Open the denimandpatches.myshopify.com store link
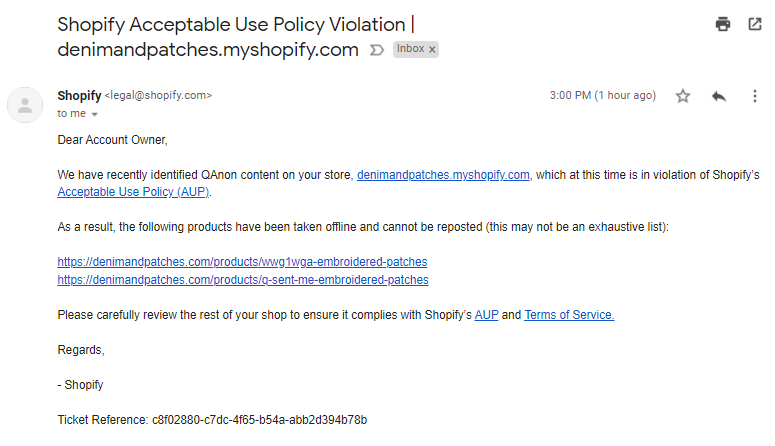775x446 pixels. tap(443, 175)
